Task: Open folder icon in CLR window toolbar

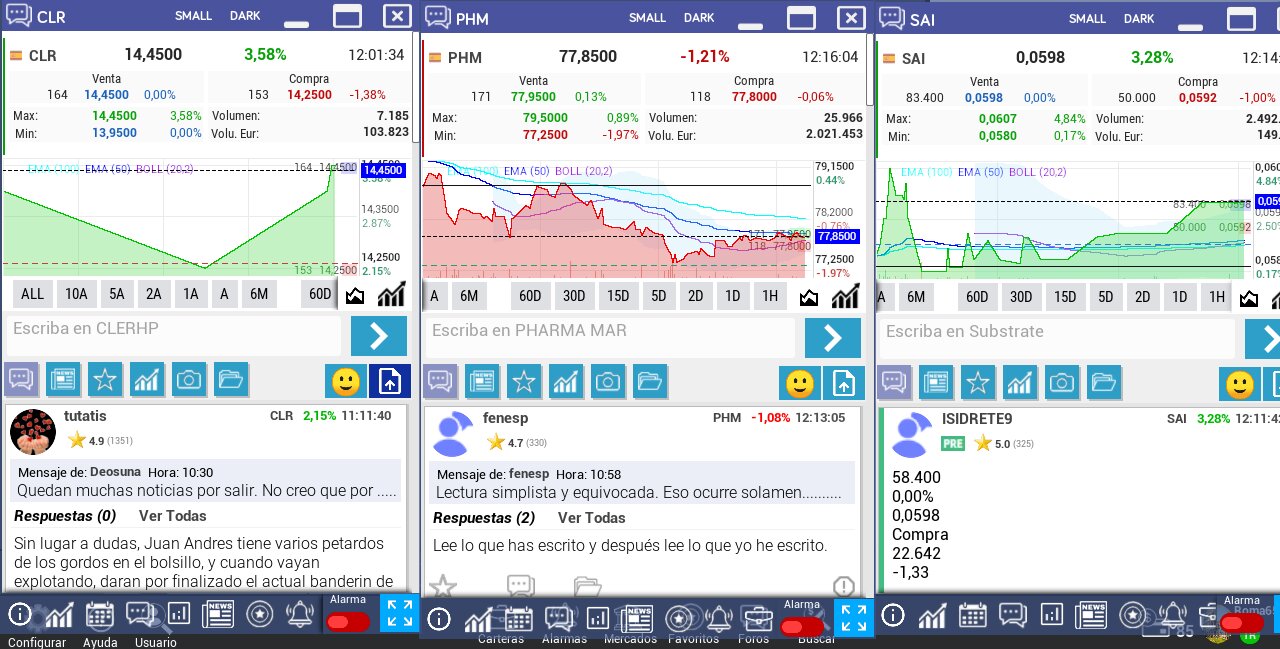Action: click(x=231, y=380)
